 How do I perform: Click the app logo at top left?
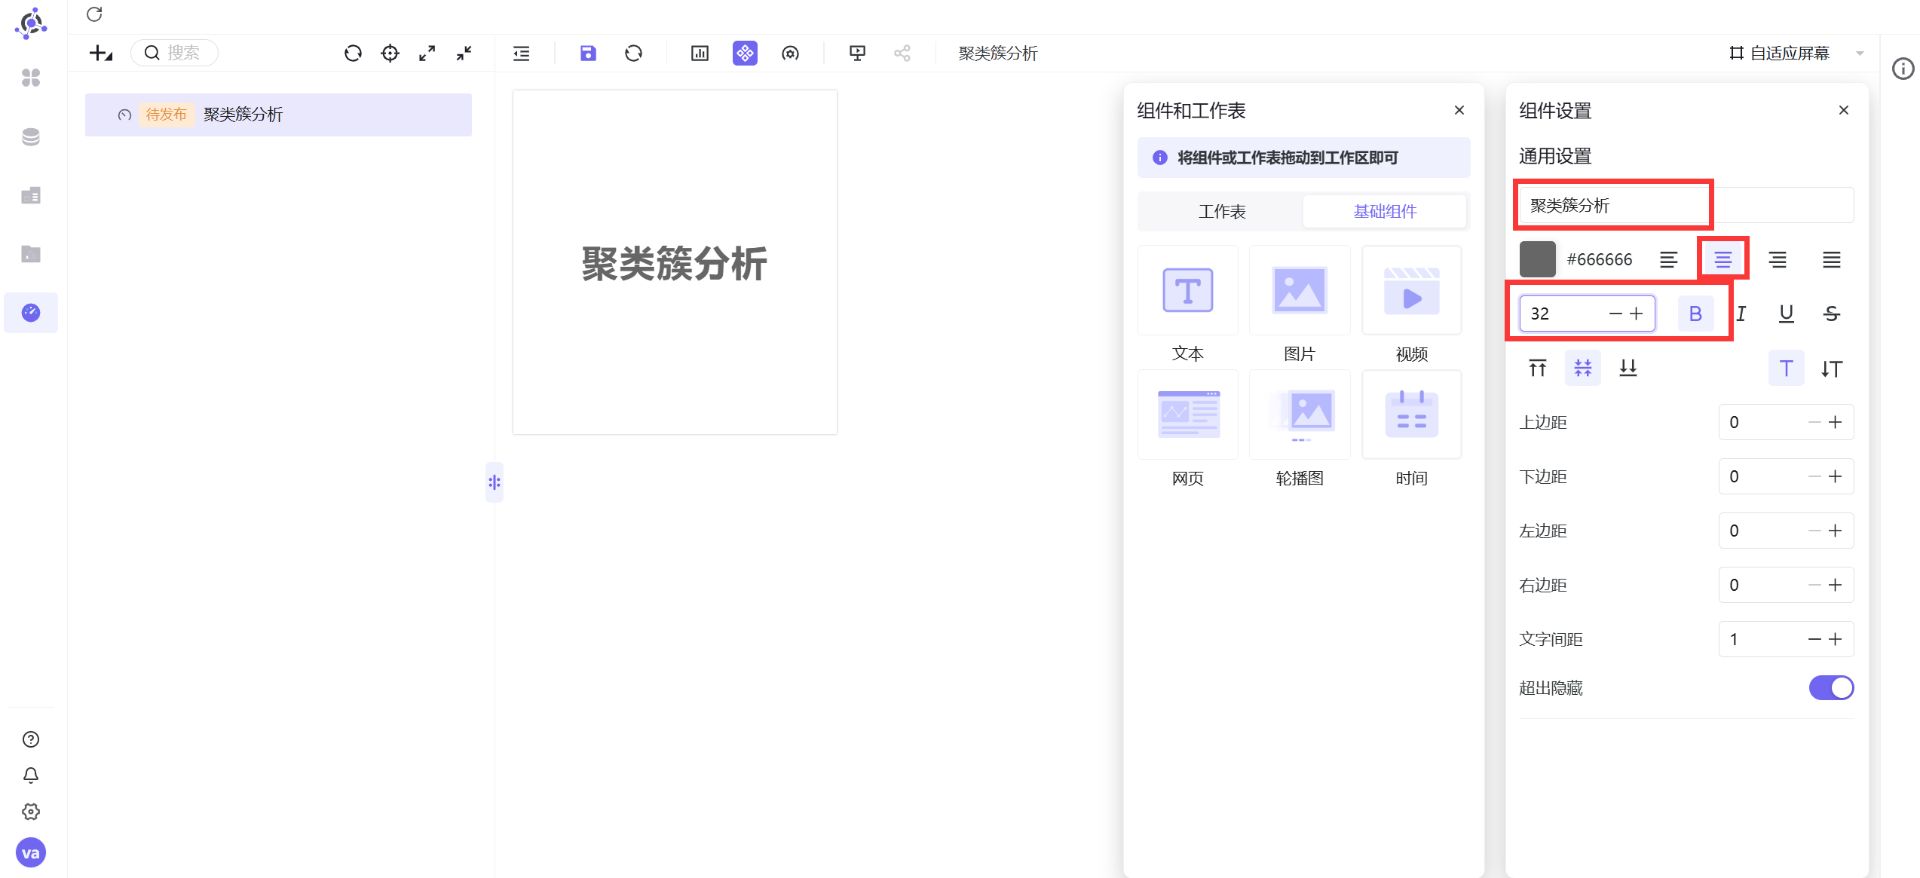pos(31,23)
